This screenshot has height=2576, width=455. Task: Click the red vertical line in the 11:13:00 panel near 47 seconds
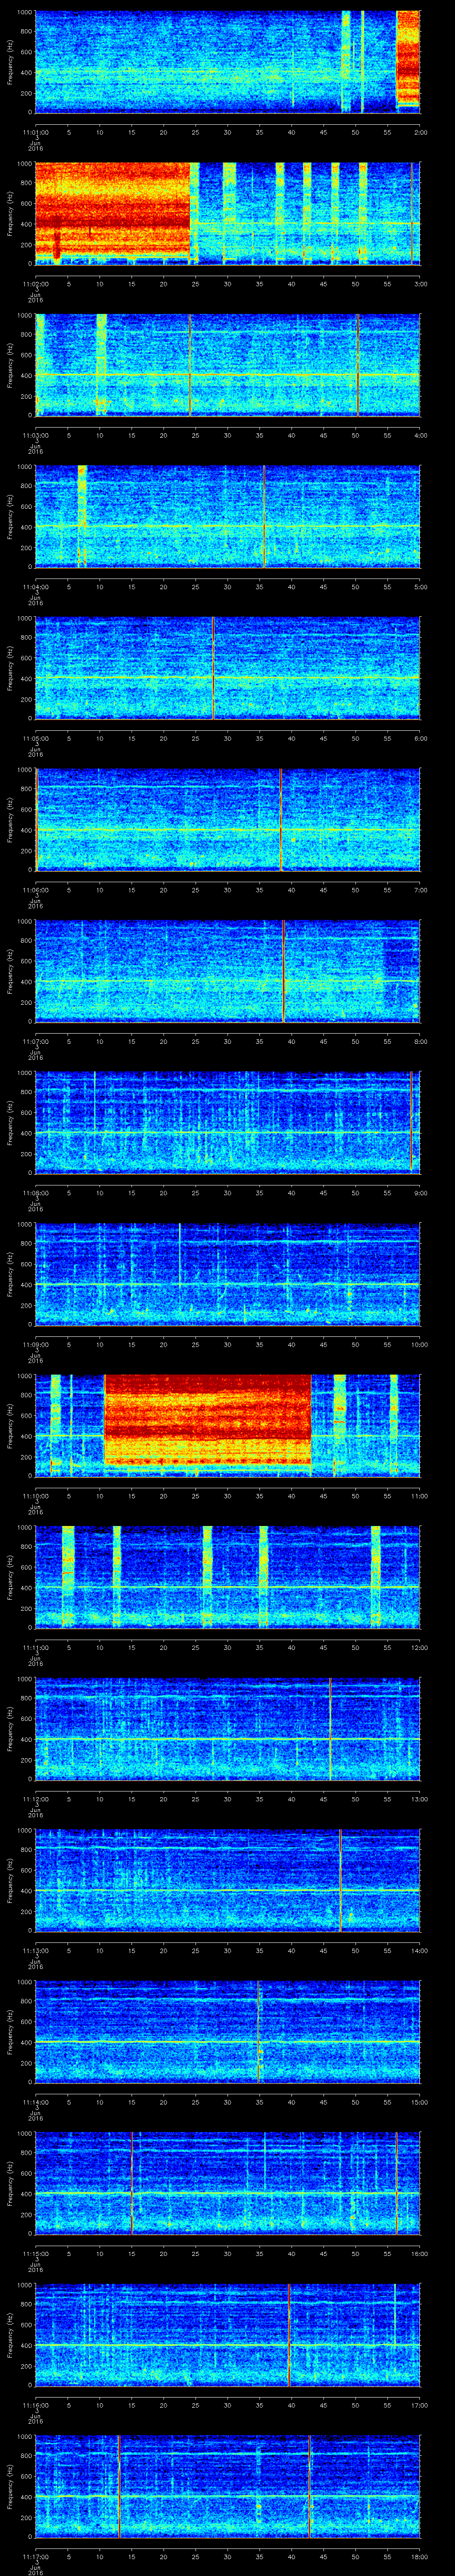[340, 1880]
